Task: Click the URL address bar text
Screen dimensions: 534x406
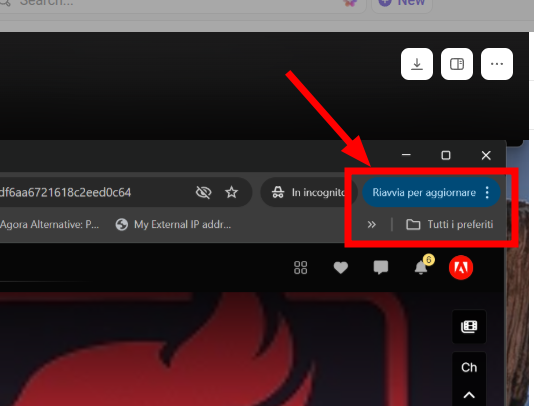Action: [x=65, y=192]
